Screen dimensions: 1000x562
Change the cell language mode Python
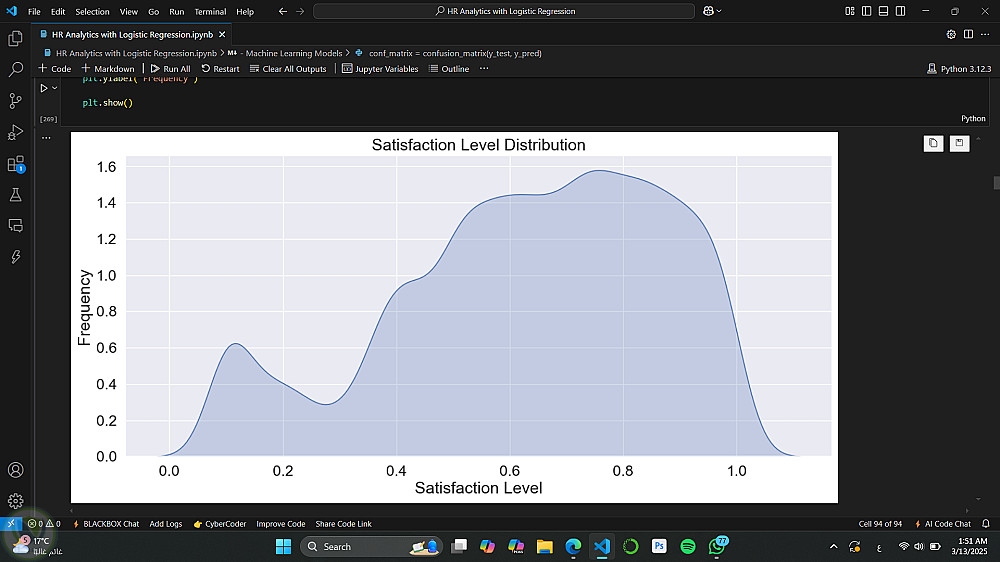973,119
